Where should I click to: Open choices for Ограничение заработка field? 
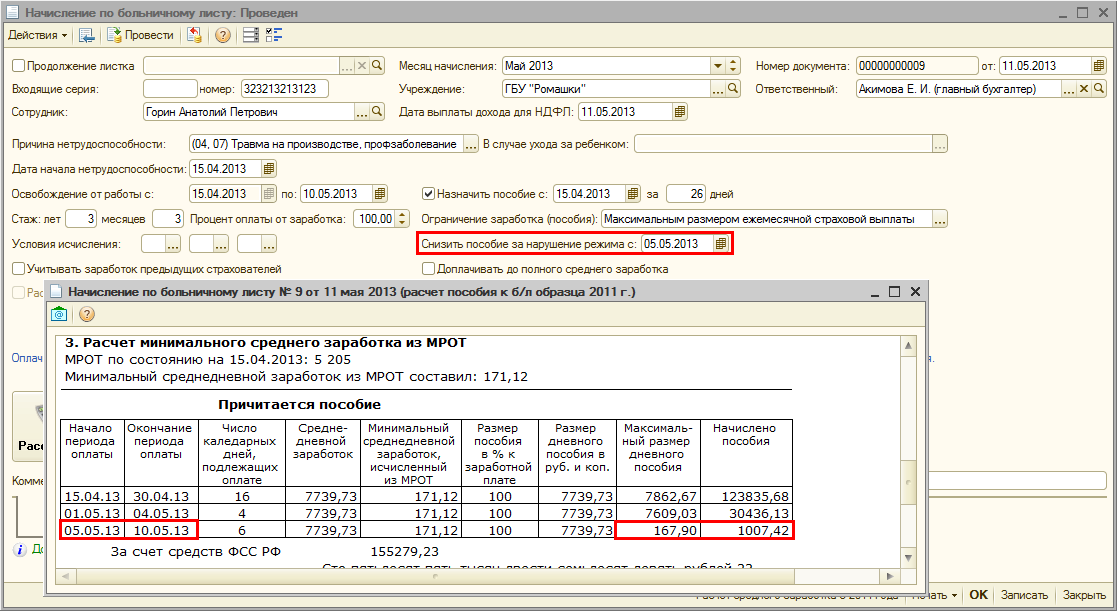[938, 219]
